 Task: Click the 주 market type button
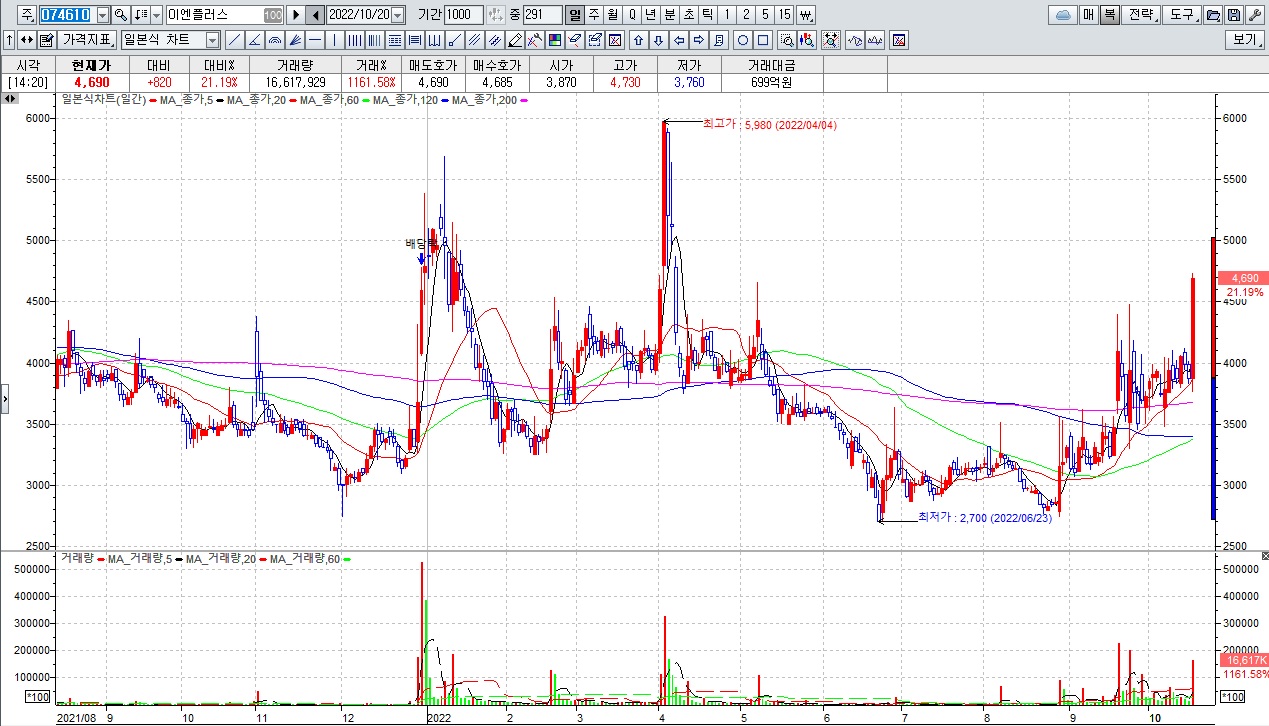pos(26,15)
